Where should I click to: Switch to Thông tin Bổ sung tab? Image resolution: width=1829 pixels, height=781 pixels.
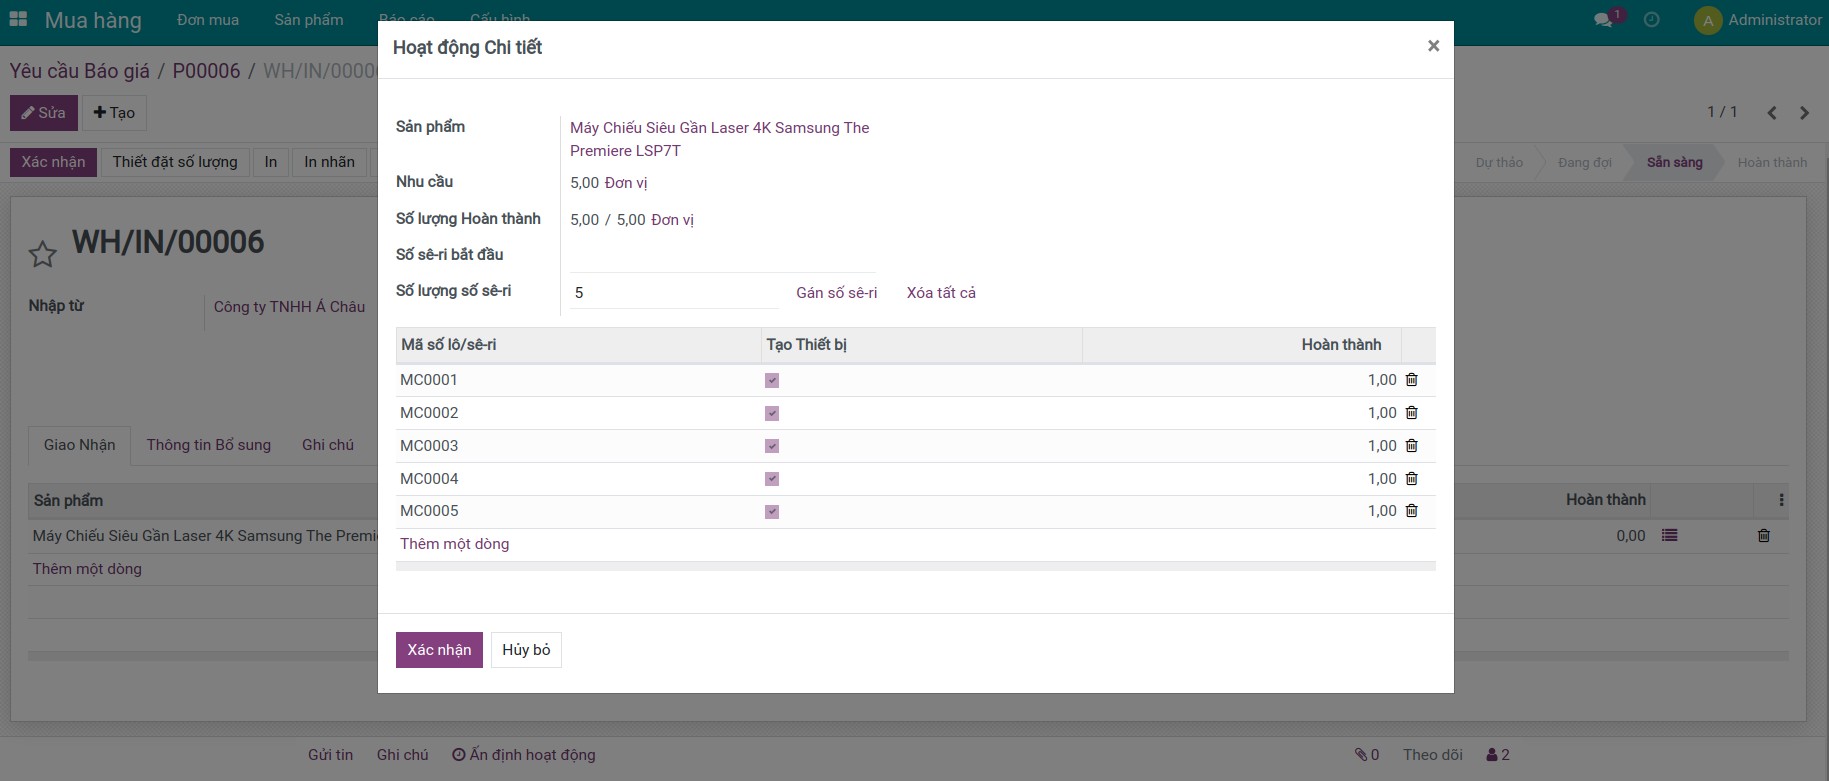coord(208,445)
